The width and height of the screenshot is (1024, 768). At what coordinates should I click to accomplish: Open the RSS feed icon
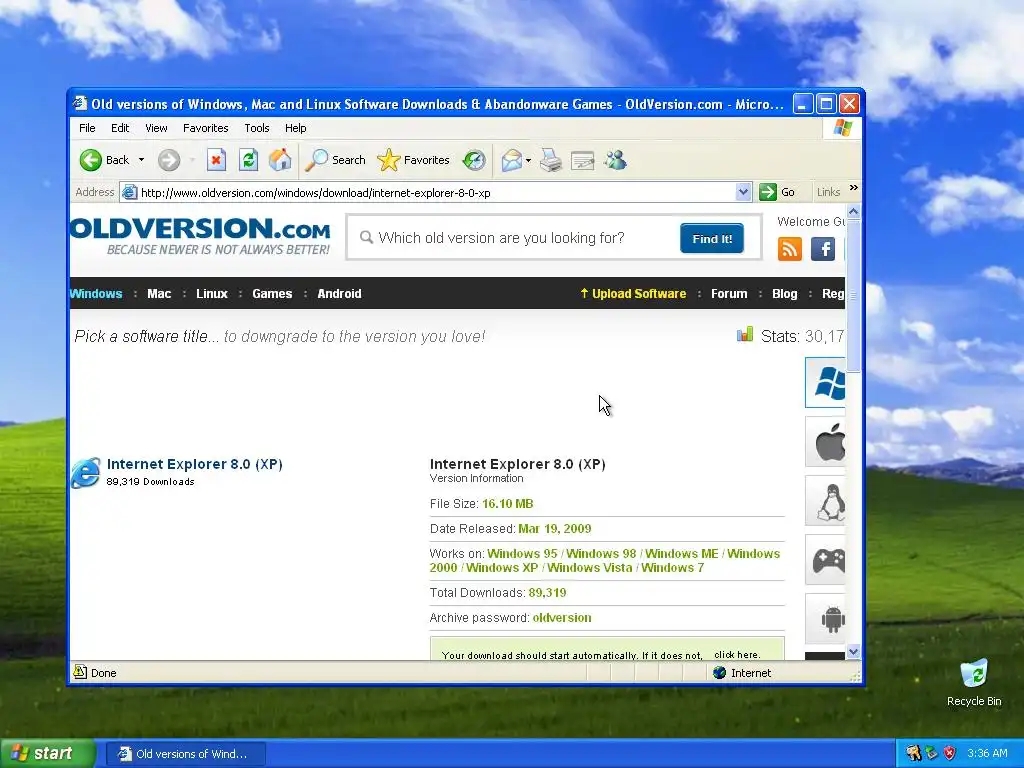click(790, 249)
